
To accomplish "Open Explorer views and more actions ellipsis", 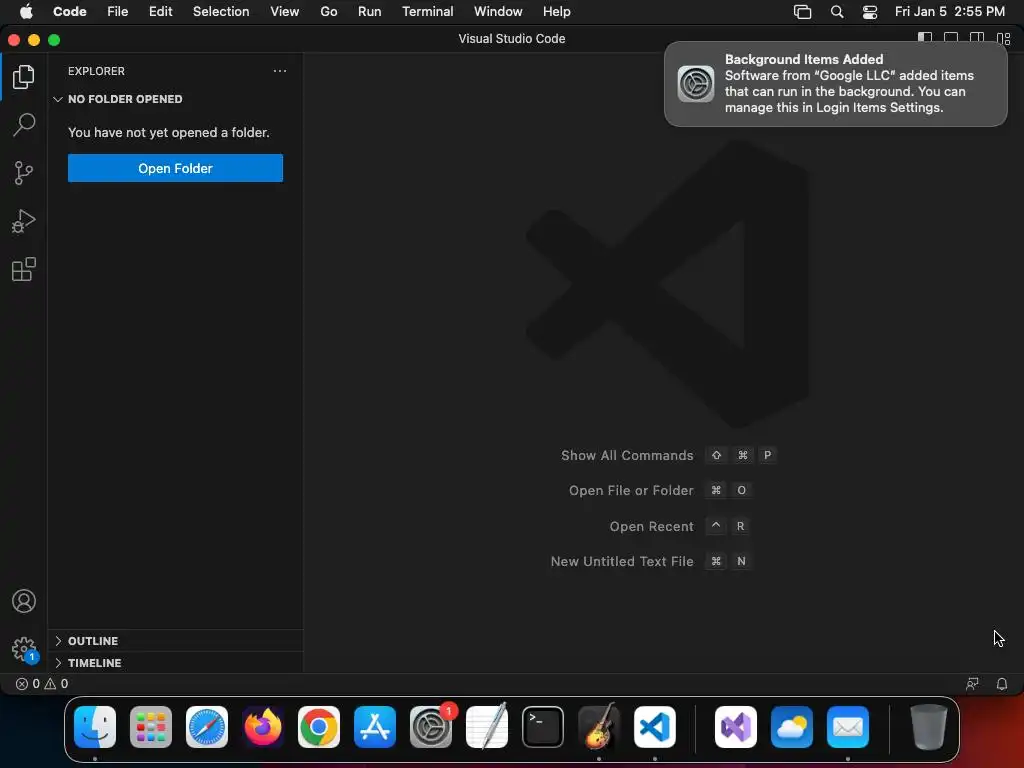I will point(280,71).
